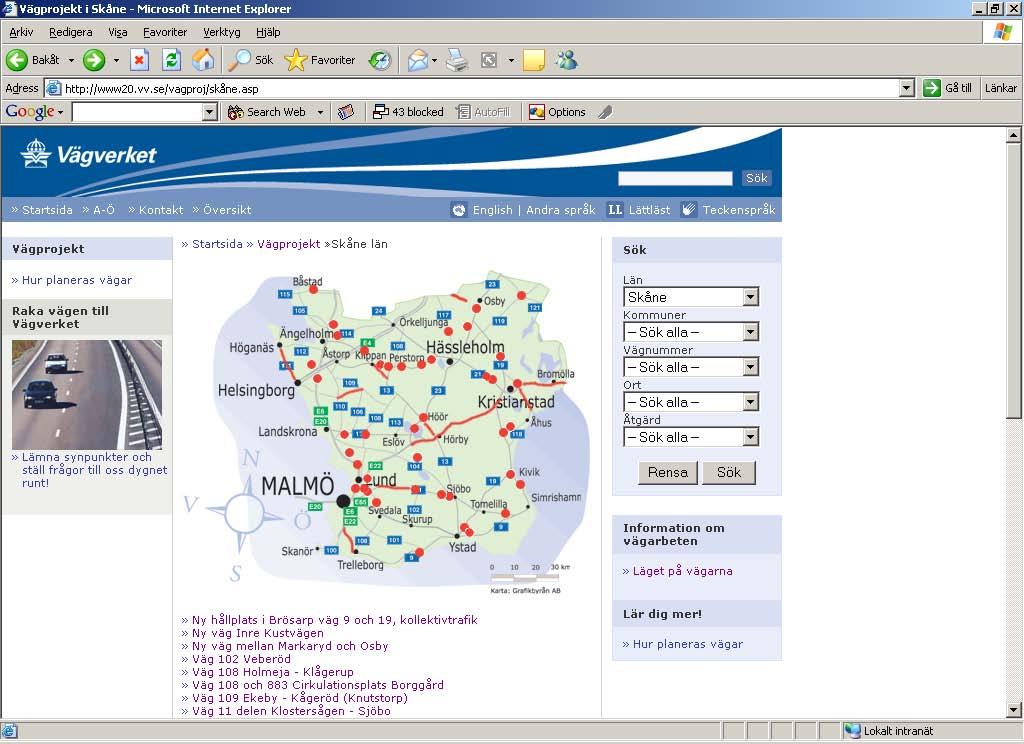Click the Sök button below Åtgärd
Image resolution: width=1024 pixels, height=744 pixels.
pyautogui.click(x=729, y=472)
